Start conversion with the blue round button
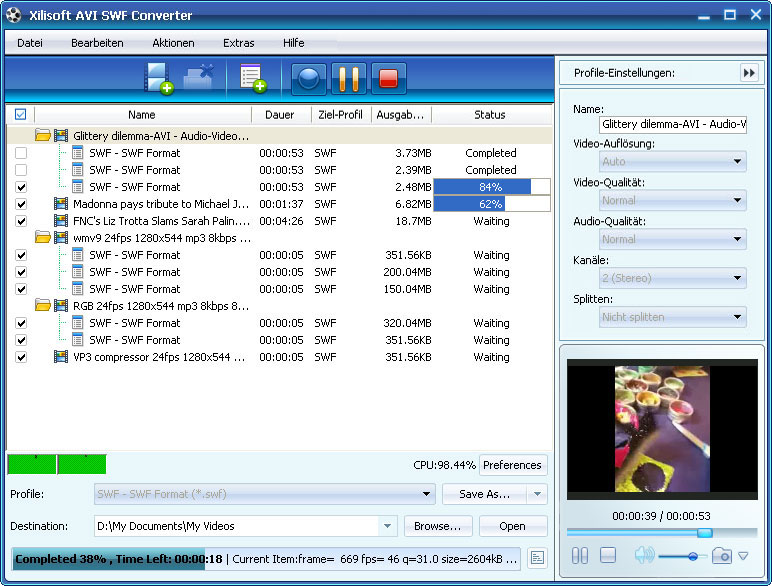Screen dimensions: 772x586 tap(309, 79)
